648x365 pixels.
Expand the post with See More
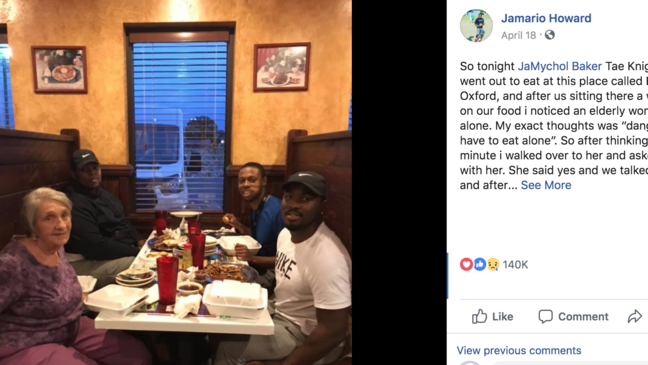pos(546,185)
